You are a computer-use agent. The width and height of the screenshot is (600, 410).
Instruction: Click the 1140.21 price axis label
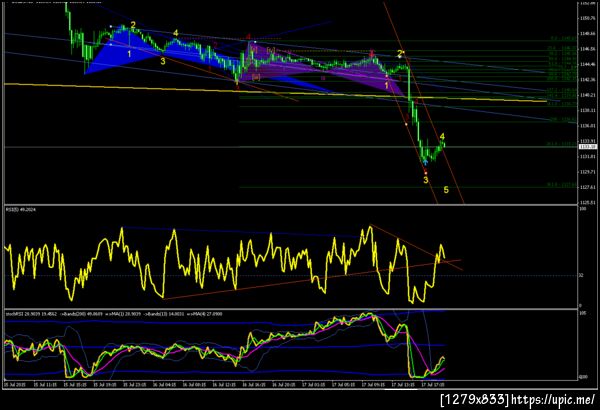click(x=588, y=95)
